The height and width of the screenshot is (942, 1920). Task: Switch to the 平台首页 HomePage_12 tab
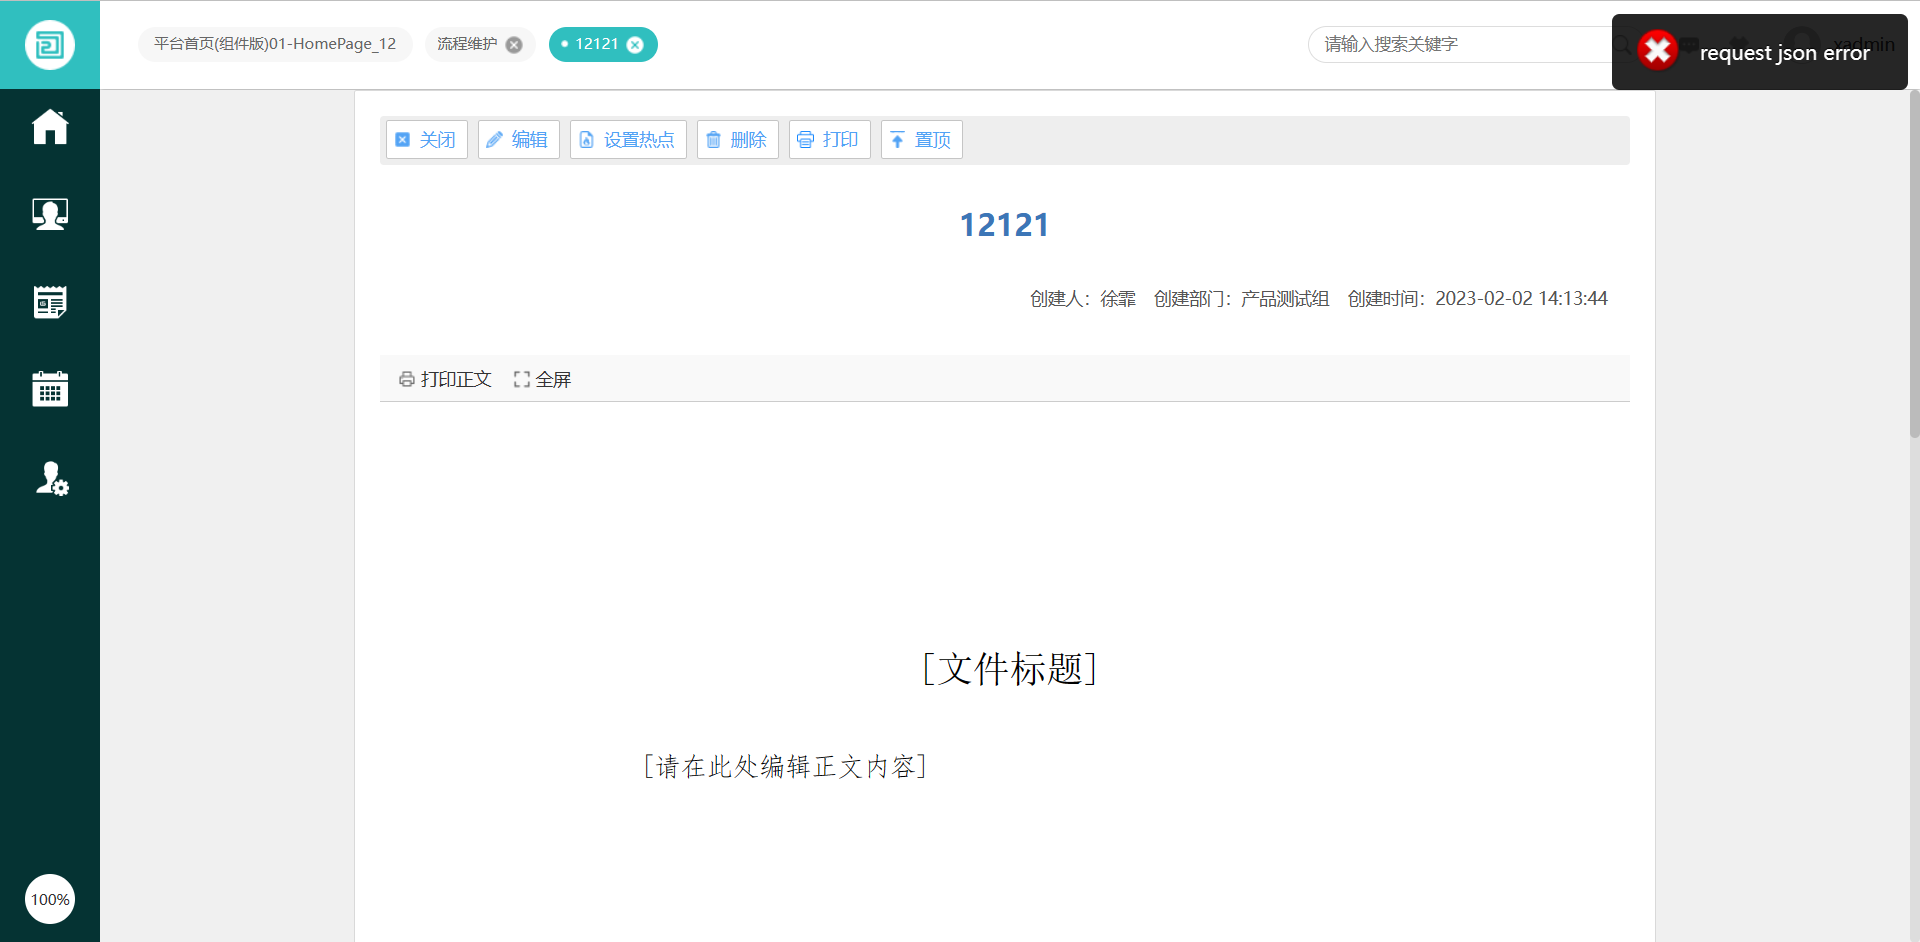point(275,44)
